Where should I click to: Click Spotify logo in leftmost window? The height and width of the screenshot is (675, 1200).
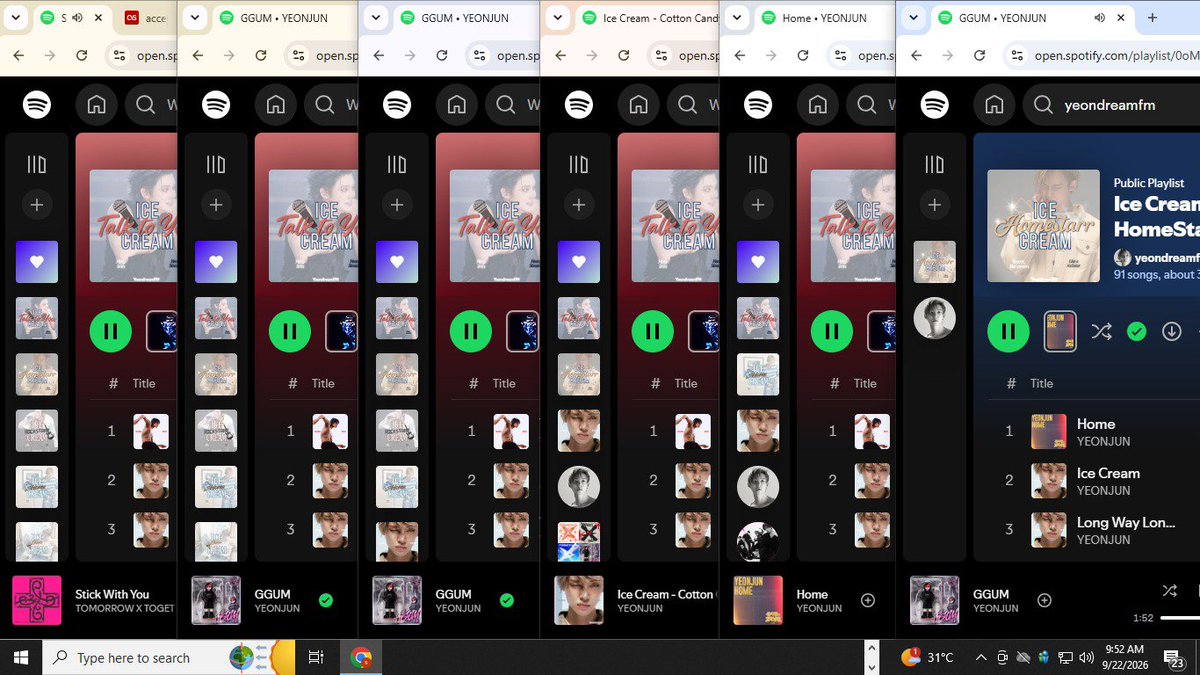tap(37, 104)
